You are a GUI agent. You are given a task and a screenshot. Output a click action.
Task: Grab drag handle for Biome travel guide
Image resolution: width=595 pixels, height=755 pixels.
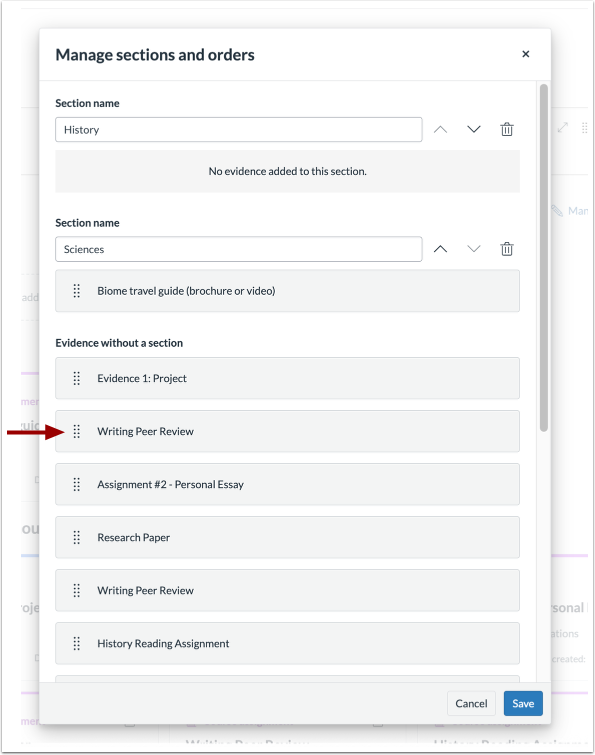point(77,291)
